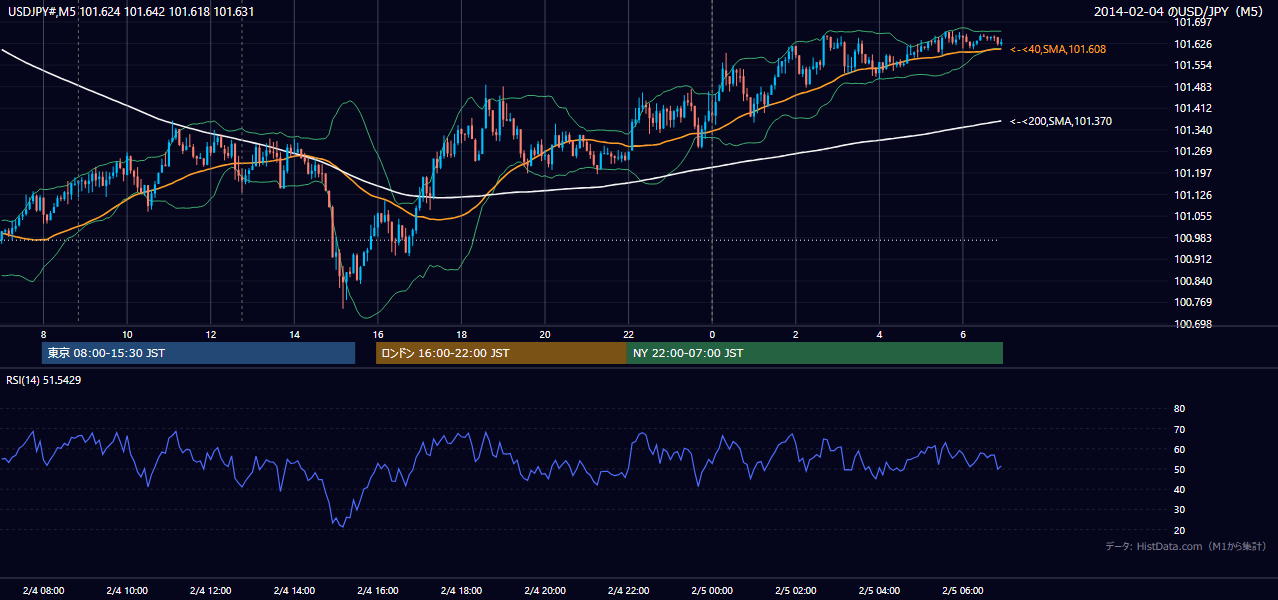Image resolution: width=1278 pixels, height=600 pixels.
Task: Click RSI level 60 label
Action: [x=1179, y=449]
